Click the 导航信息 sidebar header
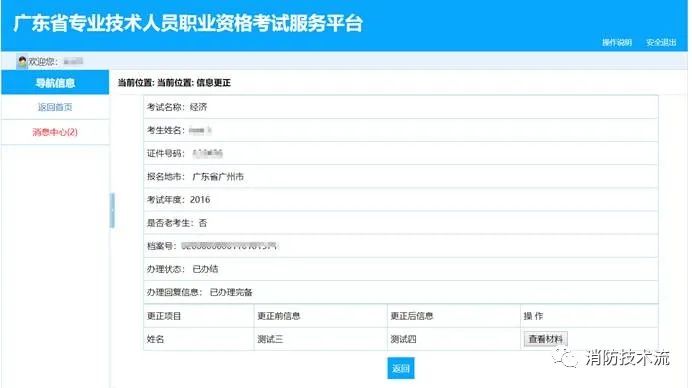The height and width of the screenshot is (388, 692). click(55, 83)
